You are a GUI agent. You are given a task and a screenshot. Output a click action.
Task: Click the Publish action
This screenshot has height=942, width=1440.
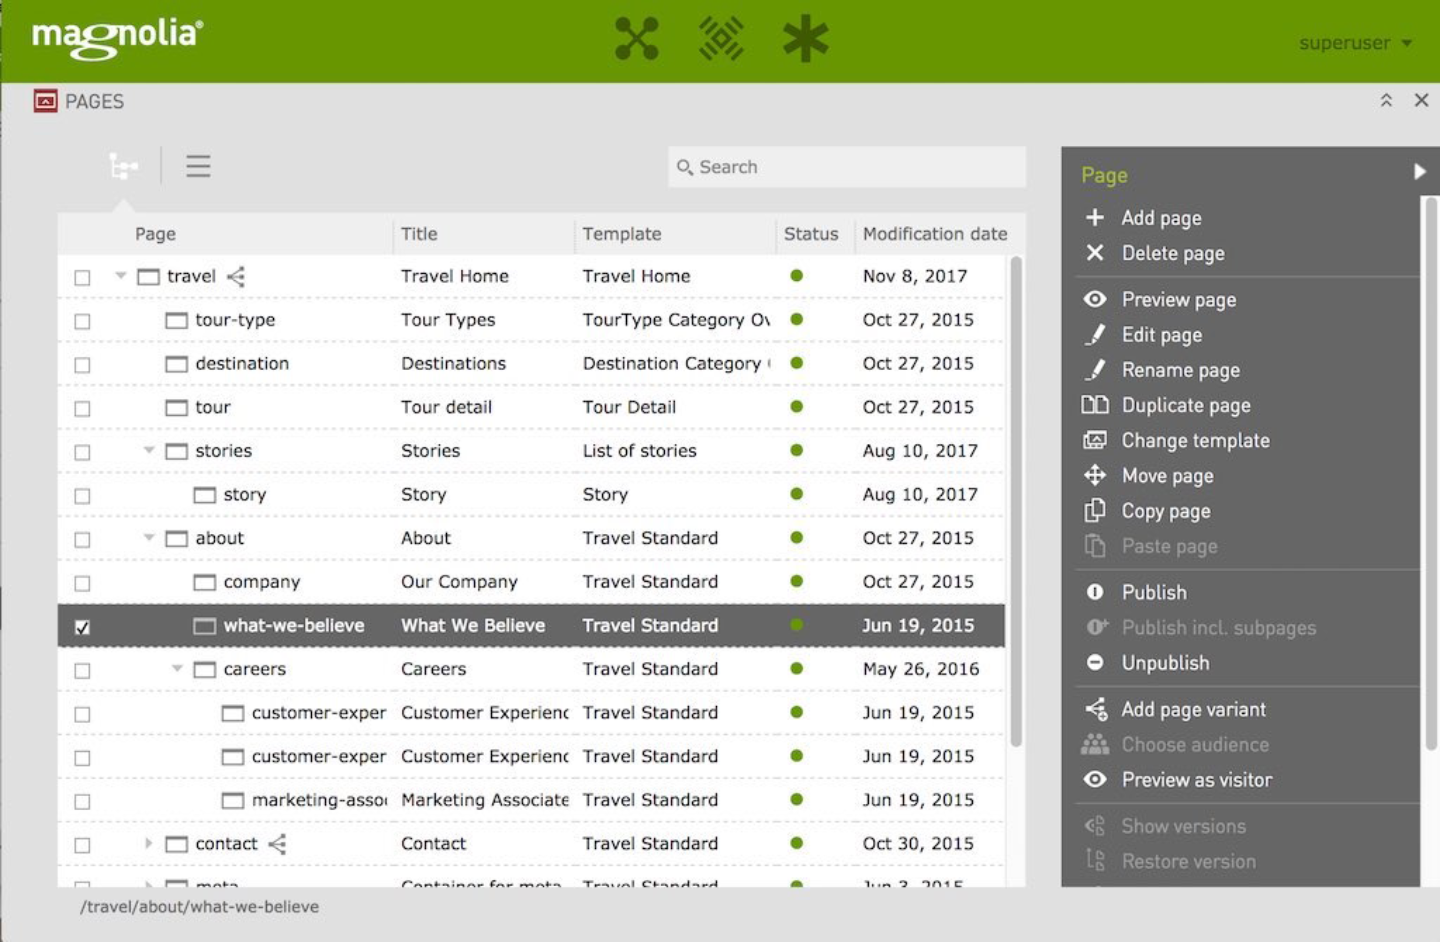[x=1154, y=592]
